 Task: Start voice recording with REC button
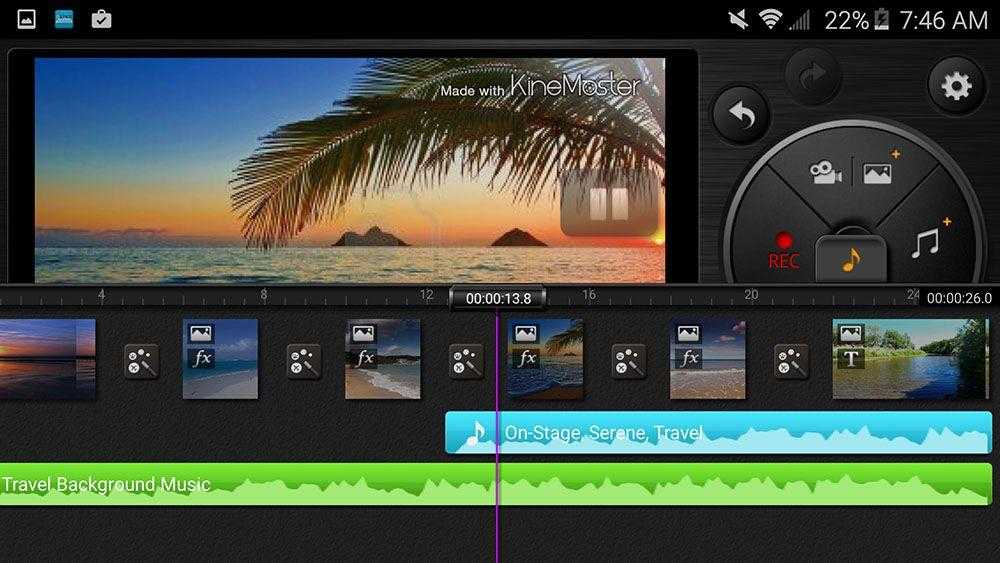click(x=783, y=251)
